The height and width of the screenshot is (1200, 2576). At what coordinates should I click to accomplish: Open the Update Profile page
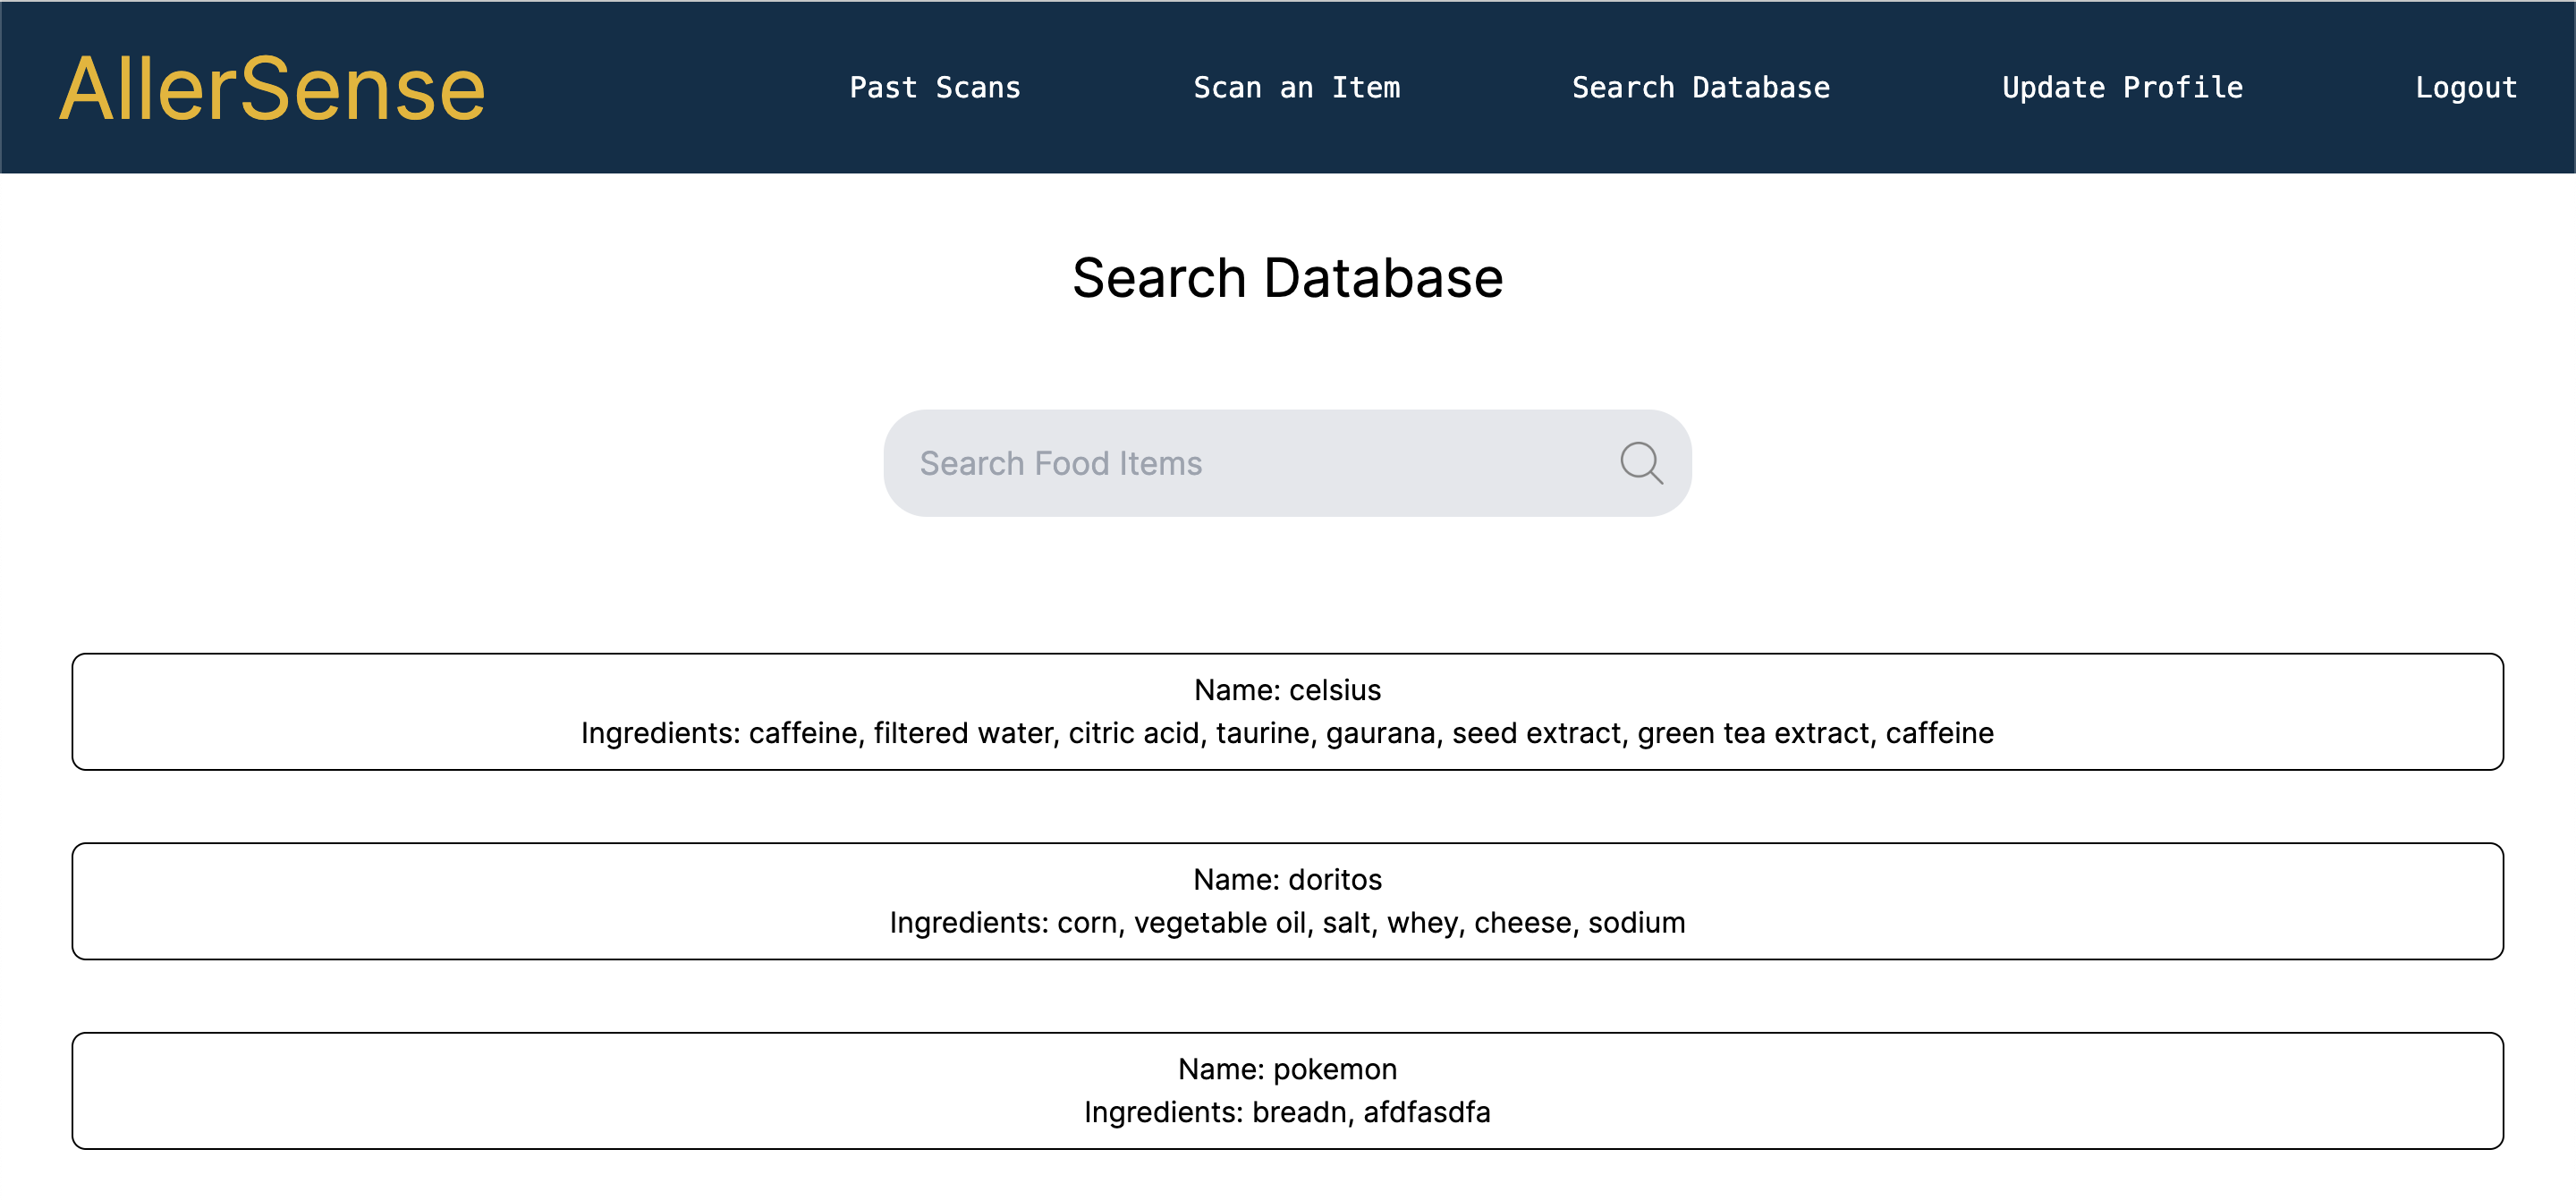2122,88
